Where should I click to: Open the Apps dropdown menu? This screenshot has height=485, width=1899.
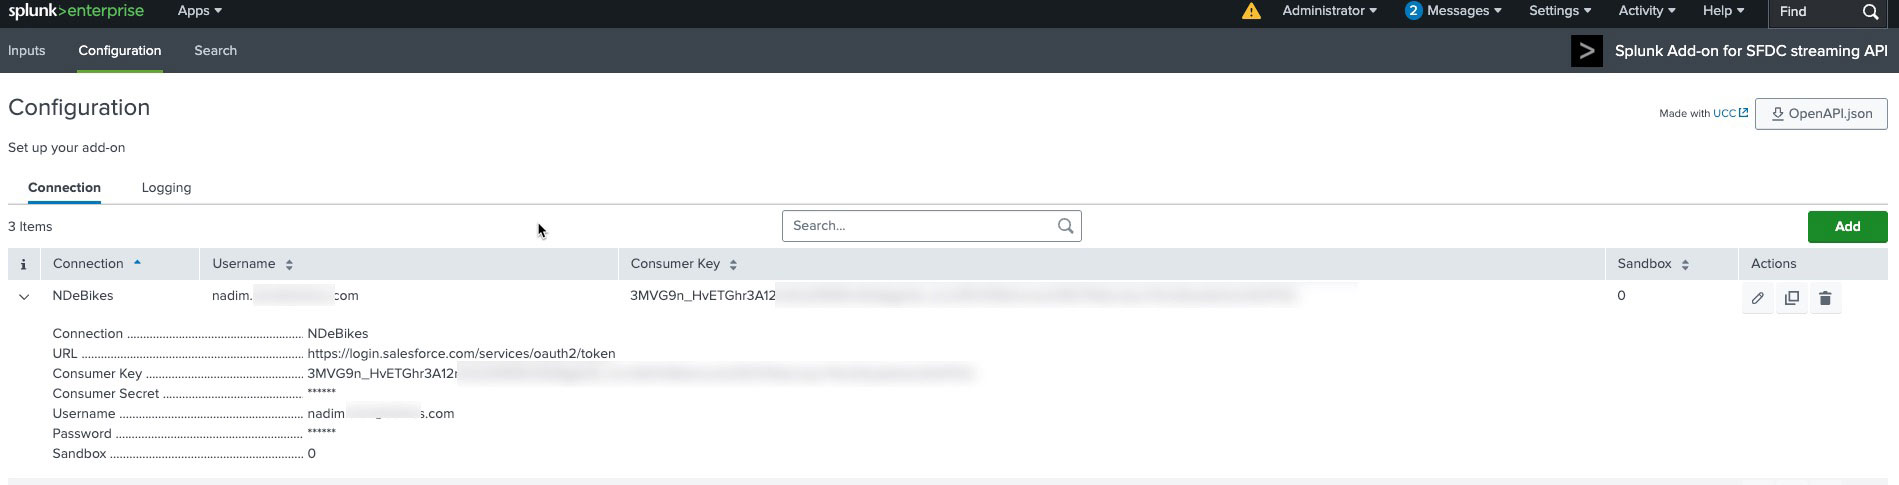pyautogui.click(x=200, y=11)
